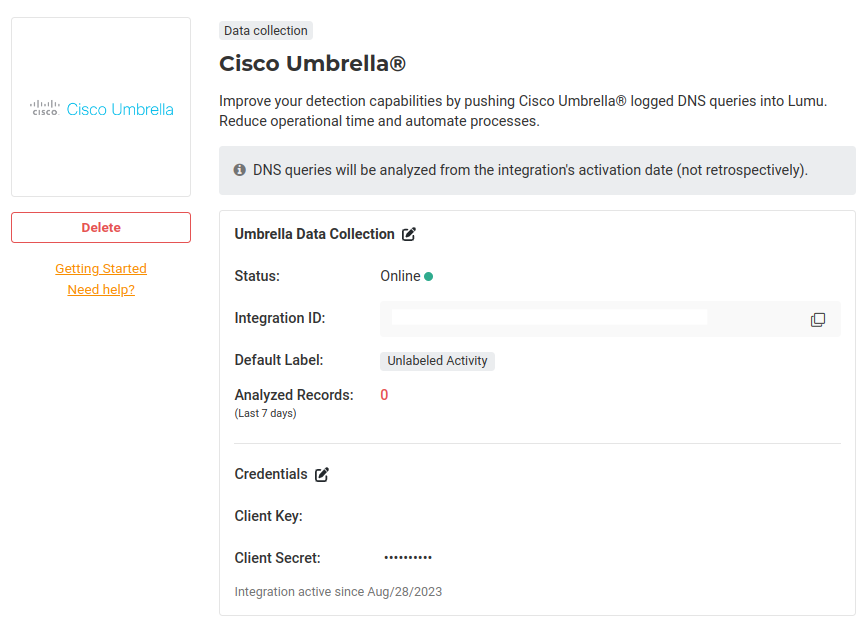Click the Umbrella Data Collection section title
This screenshot has height=632, width=867.
[x=314, y=234]
